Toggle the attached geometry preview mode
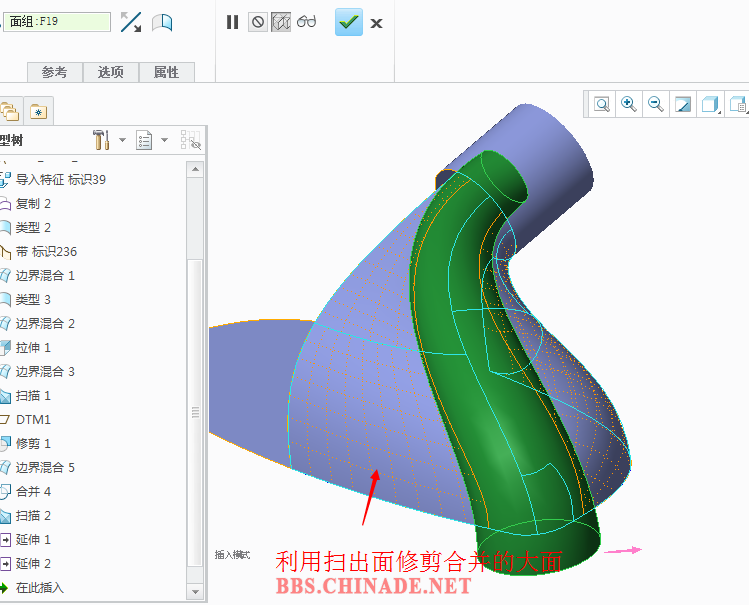 click(282, 22)
